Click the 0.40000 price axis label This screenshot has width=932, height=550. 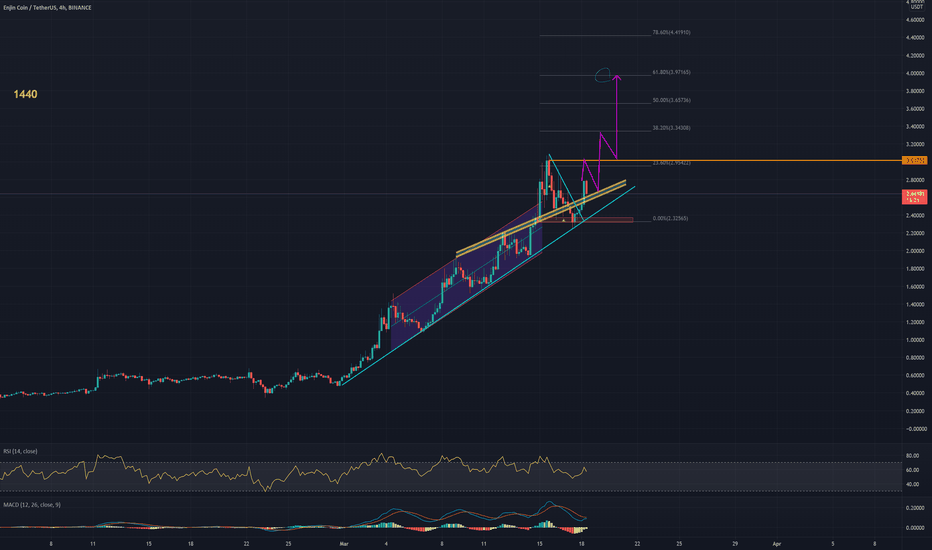[x=915, y=393]
